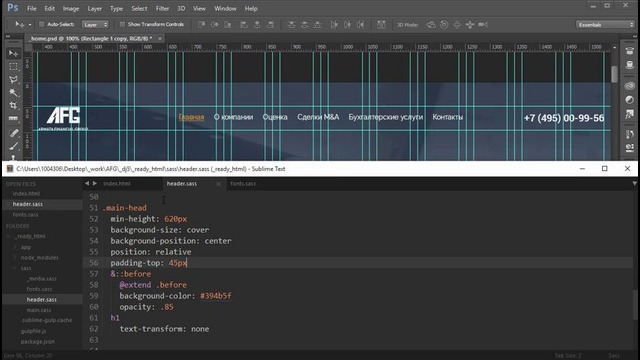The height and width of the screenshot is (360, 640).
Task: Open package.json in sidebar
Action: click(x=38, y=342)
